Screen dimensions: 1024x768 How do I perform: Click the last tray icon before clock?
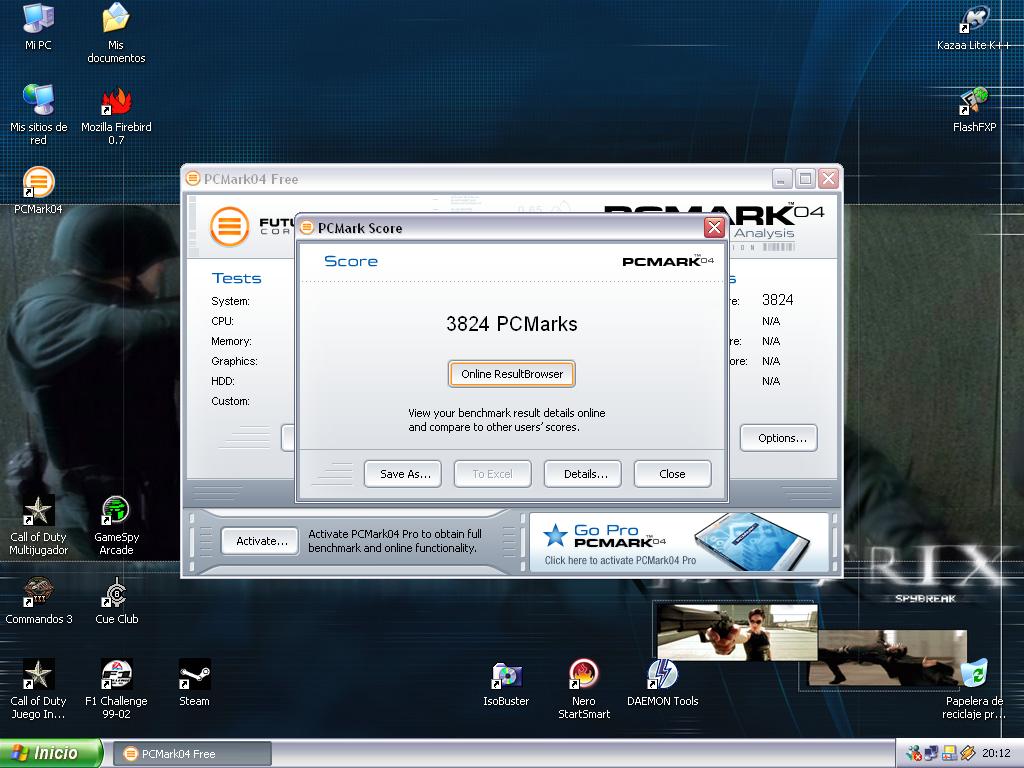pyautogui.click(x=967, y=754)
